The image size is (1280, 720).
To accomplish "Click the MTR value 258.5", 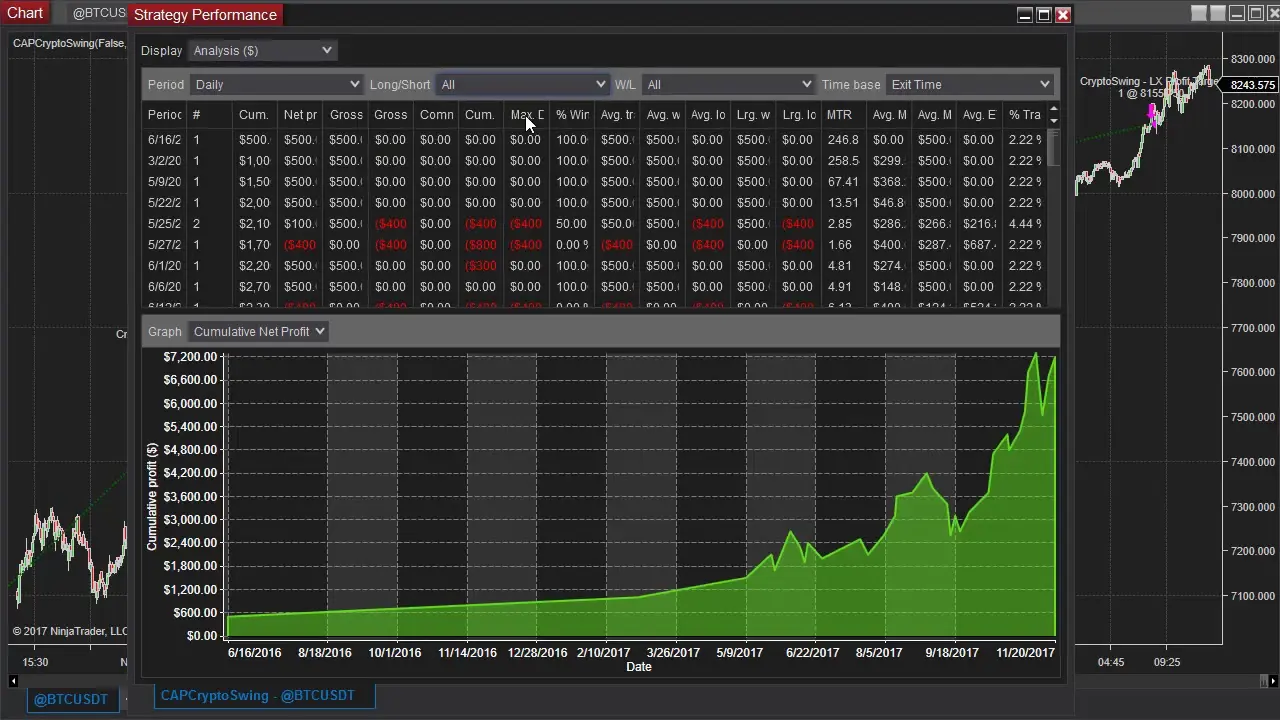I will [x=843, y=161].
